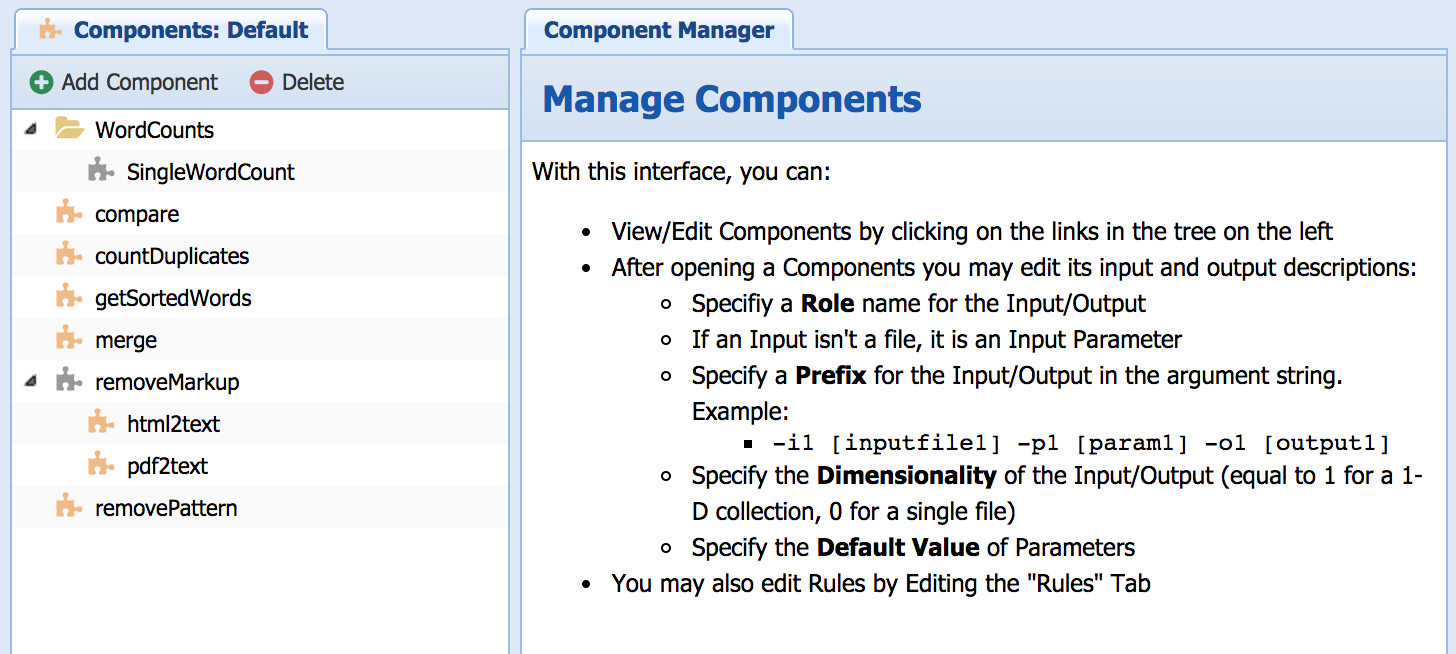Select the html2text component
The height and width of the screenshot is (654, 1456).
[173, 424]
